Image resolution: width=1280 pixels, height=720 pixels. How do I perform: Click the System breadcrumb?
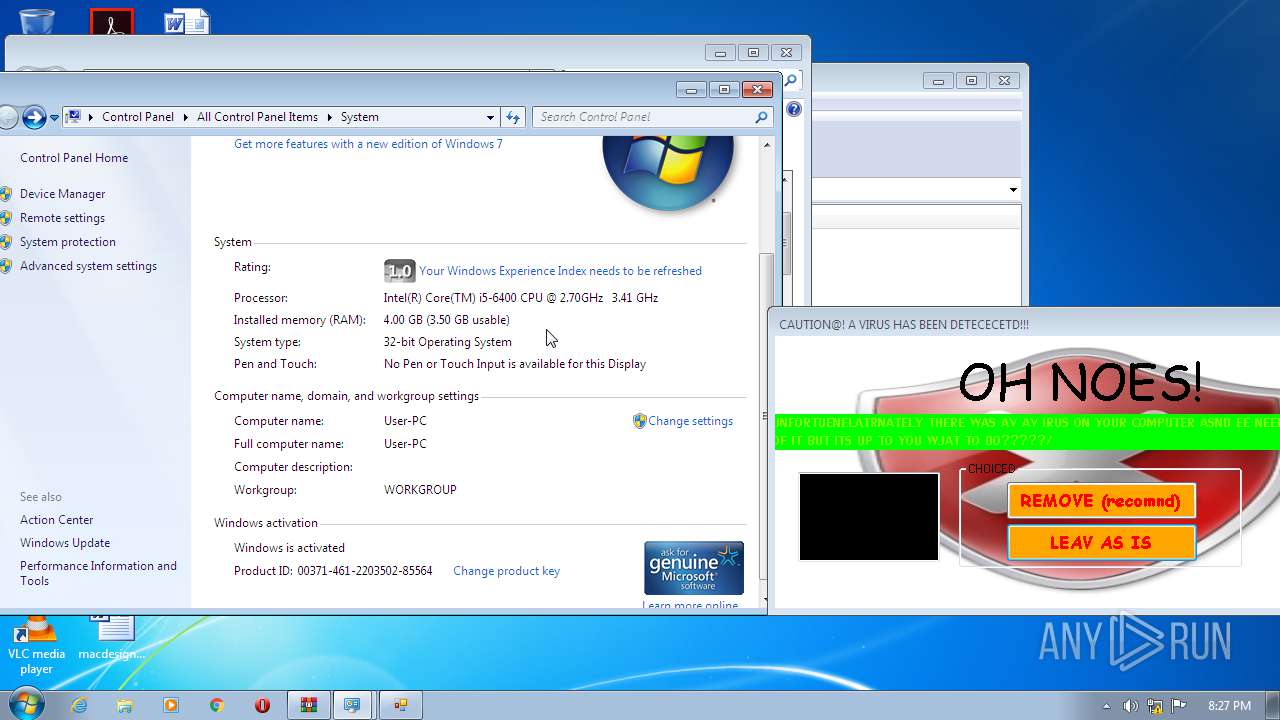pos(359,117)
